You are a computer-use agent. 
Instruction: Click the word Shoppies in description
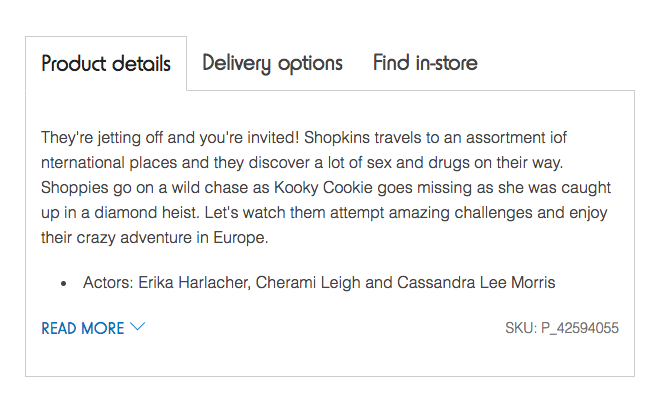click(75, 188)
